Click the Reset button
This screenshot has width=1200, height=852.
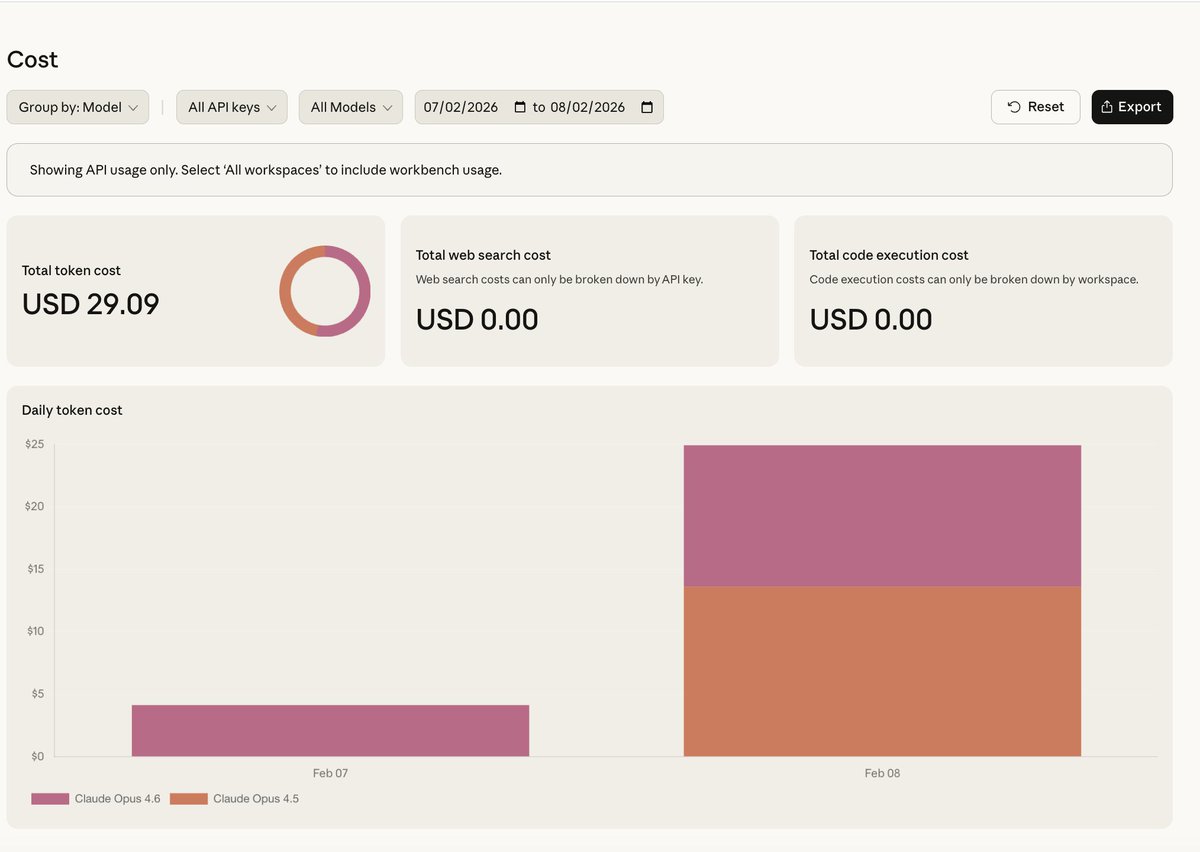click(x=1035, y=107)
